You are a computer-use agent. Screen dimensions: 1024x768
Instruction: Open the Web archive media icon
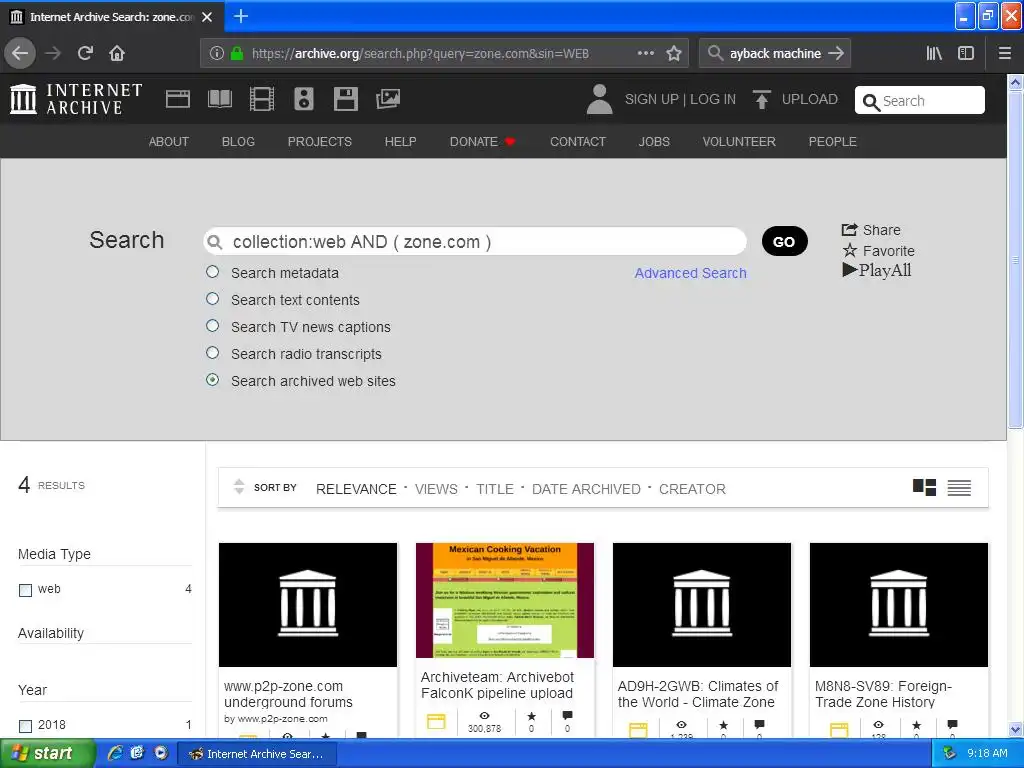coord(178,99)
